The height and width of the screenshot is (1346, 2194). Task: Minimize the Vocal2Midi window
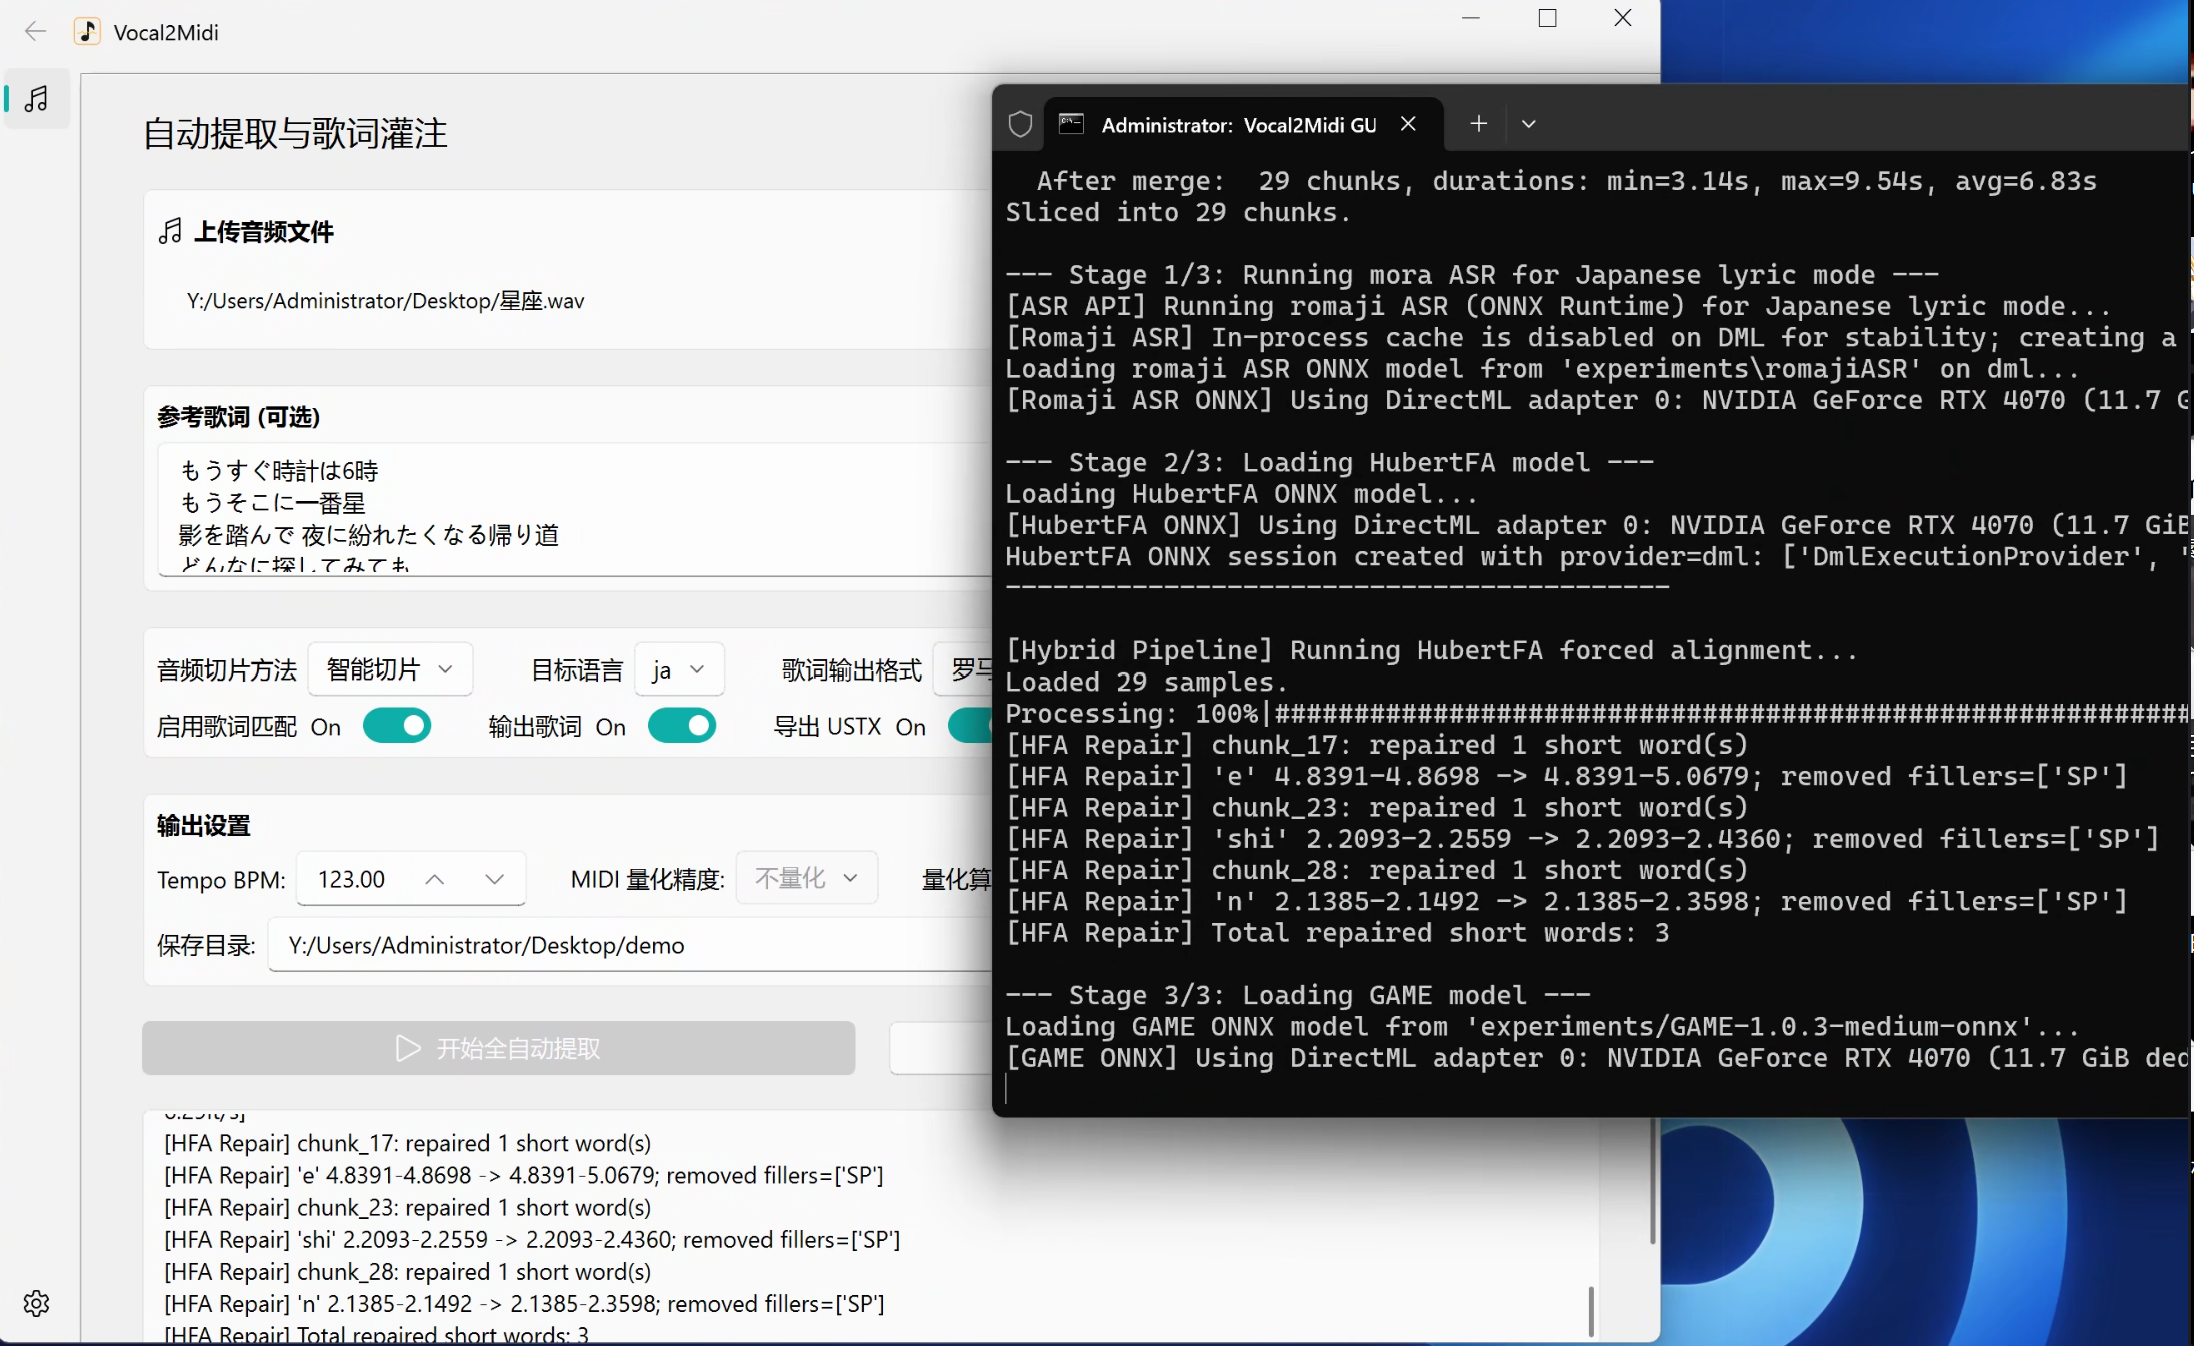1470,18
